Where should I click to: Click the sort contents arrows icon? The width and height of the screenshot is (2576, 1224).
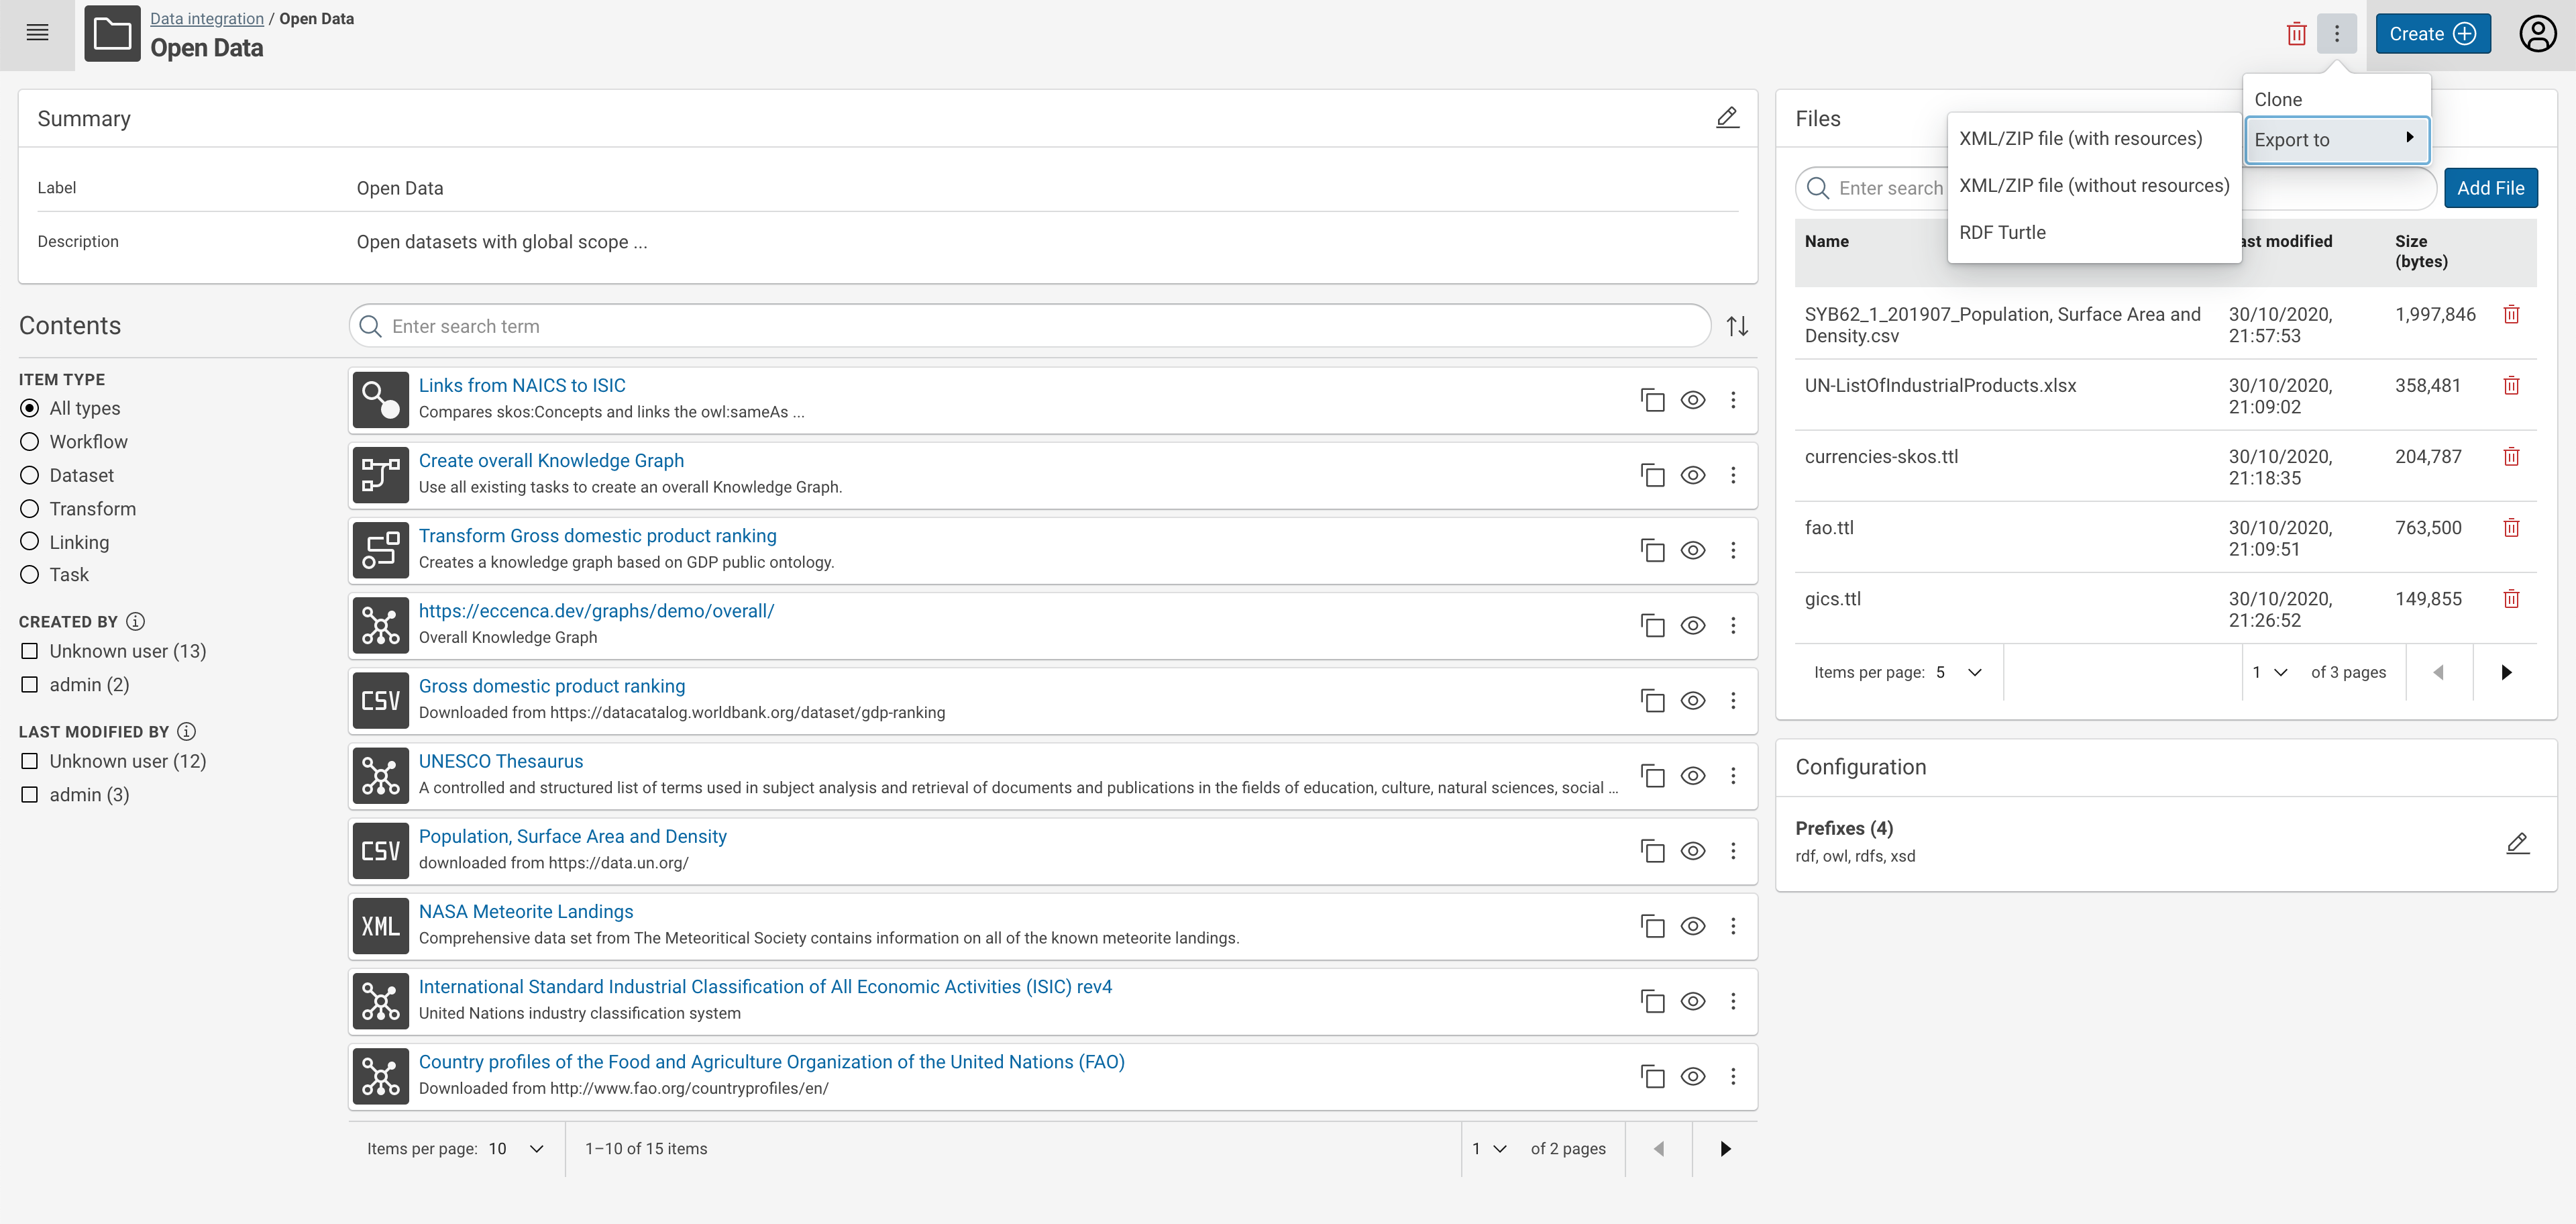1737,326
